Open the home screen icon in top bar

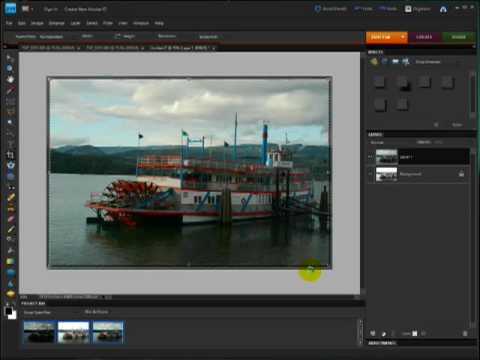click(443, 10)
